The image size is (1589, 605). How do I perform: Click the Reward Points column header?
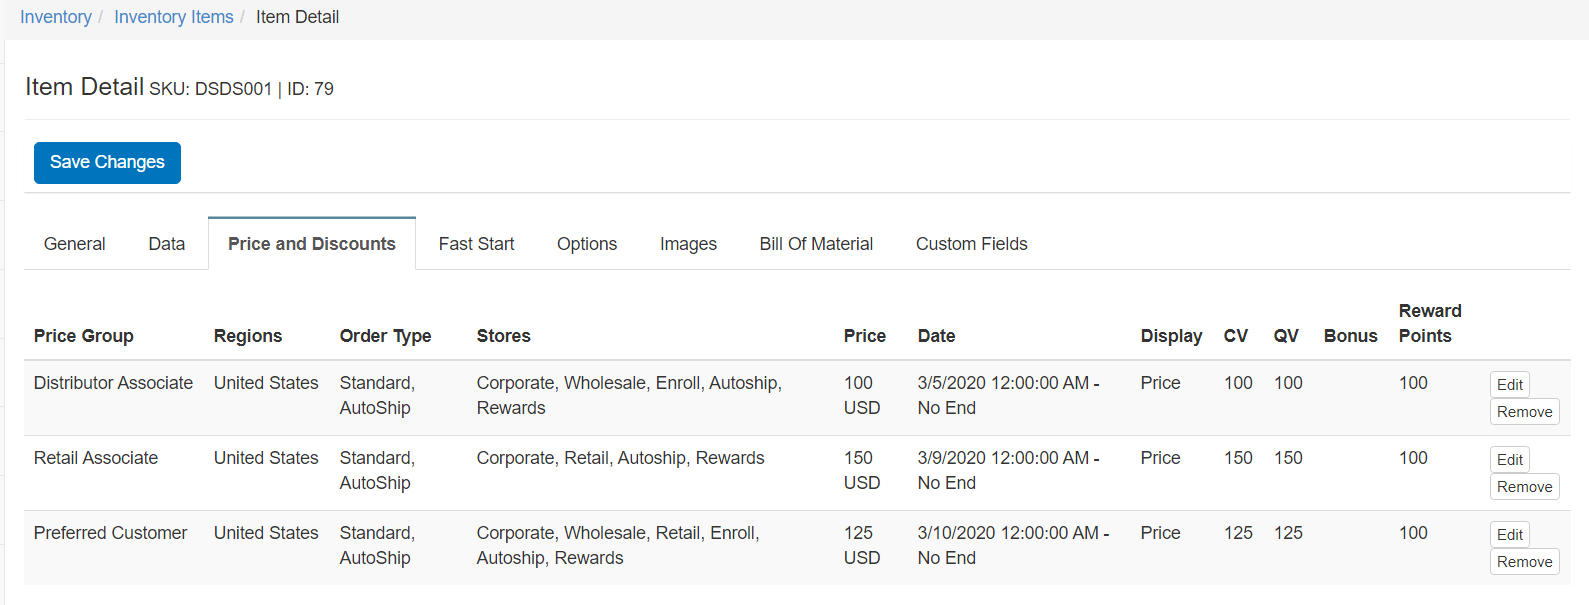(1429, 323)
